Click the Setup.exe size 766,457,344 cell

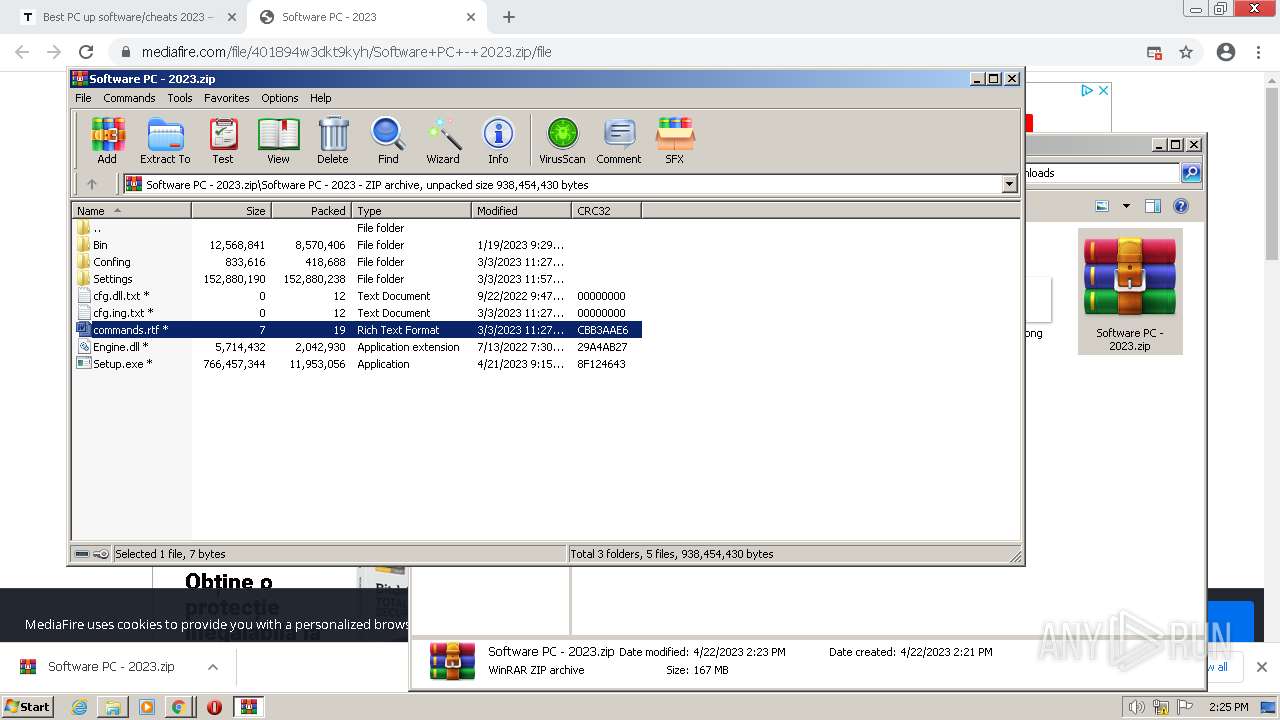tap(234, 364)
